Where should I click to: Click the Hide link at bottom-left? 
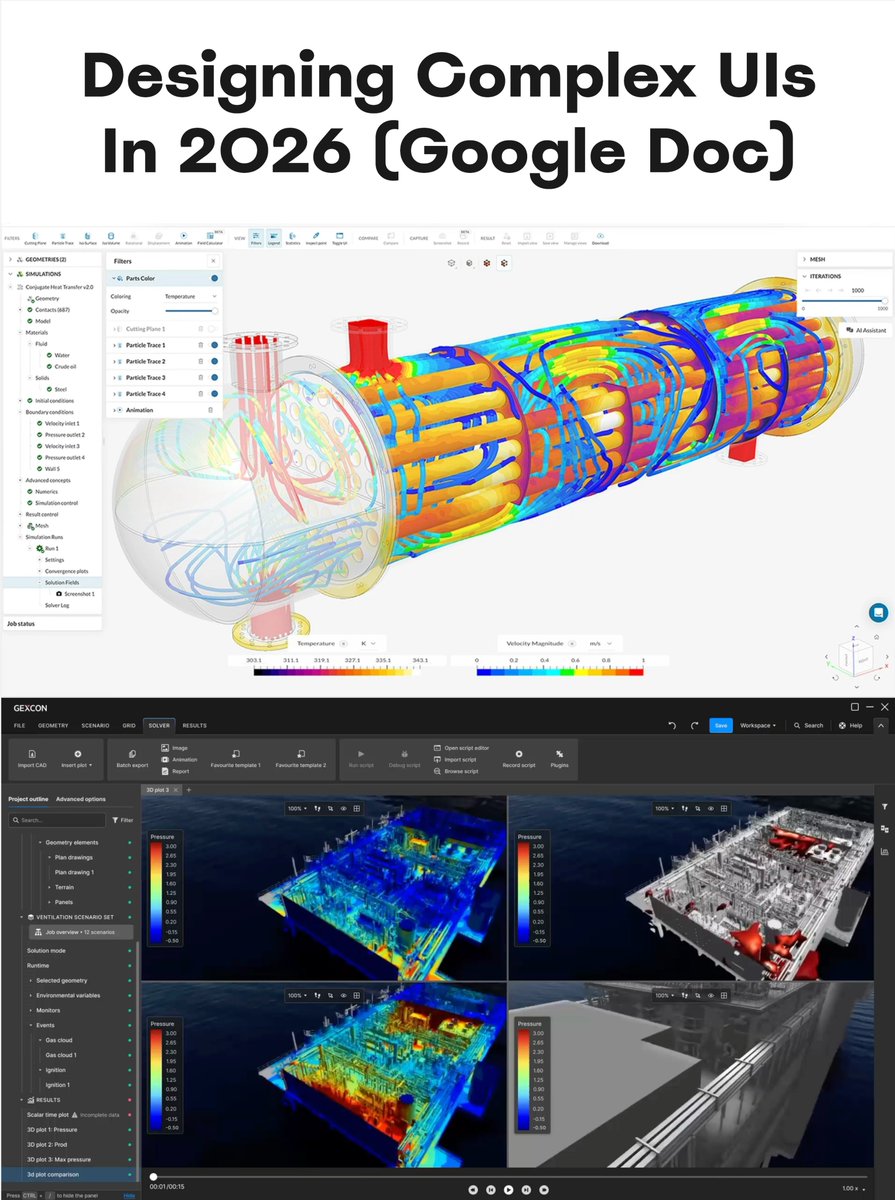point(129,1195)
